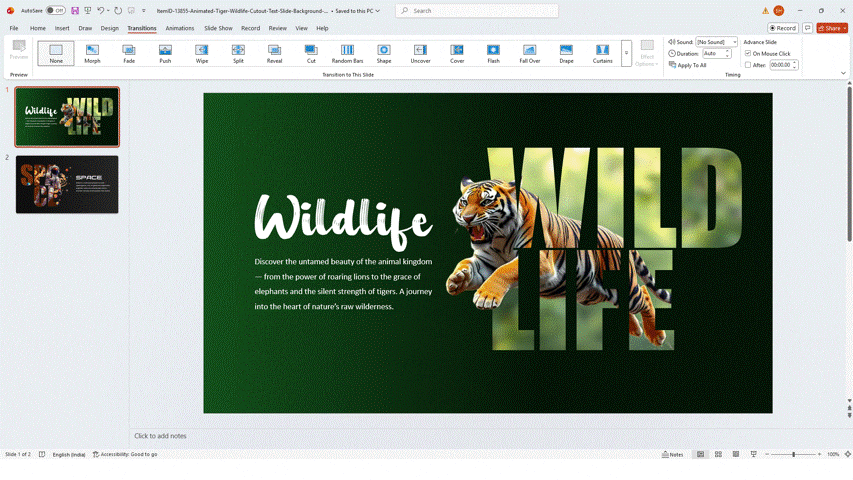Screen dimensions: 853x480
Task: Start Slide Show from status bar
Action: 753,454
